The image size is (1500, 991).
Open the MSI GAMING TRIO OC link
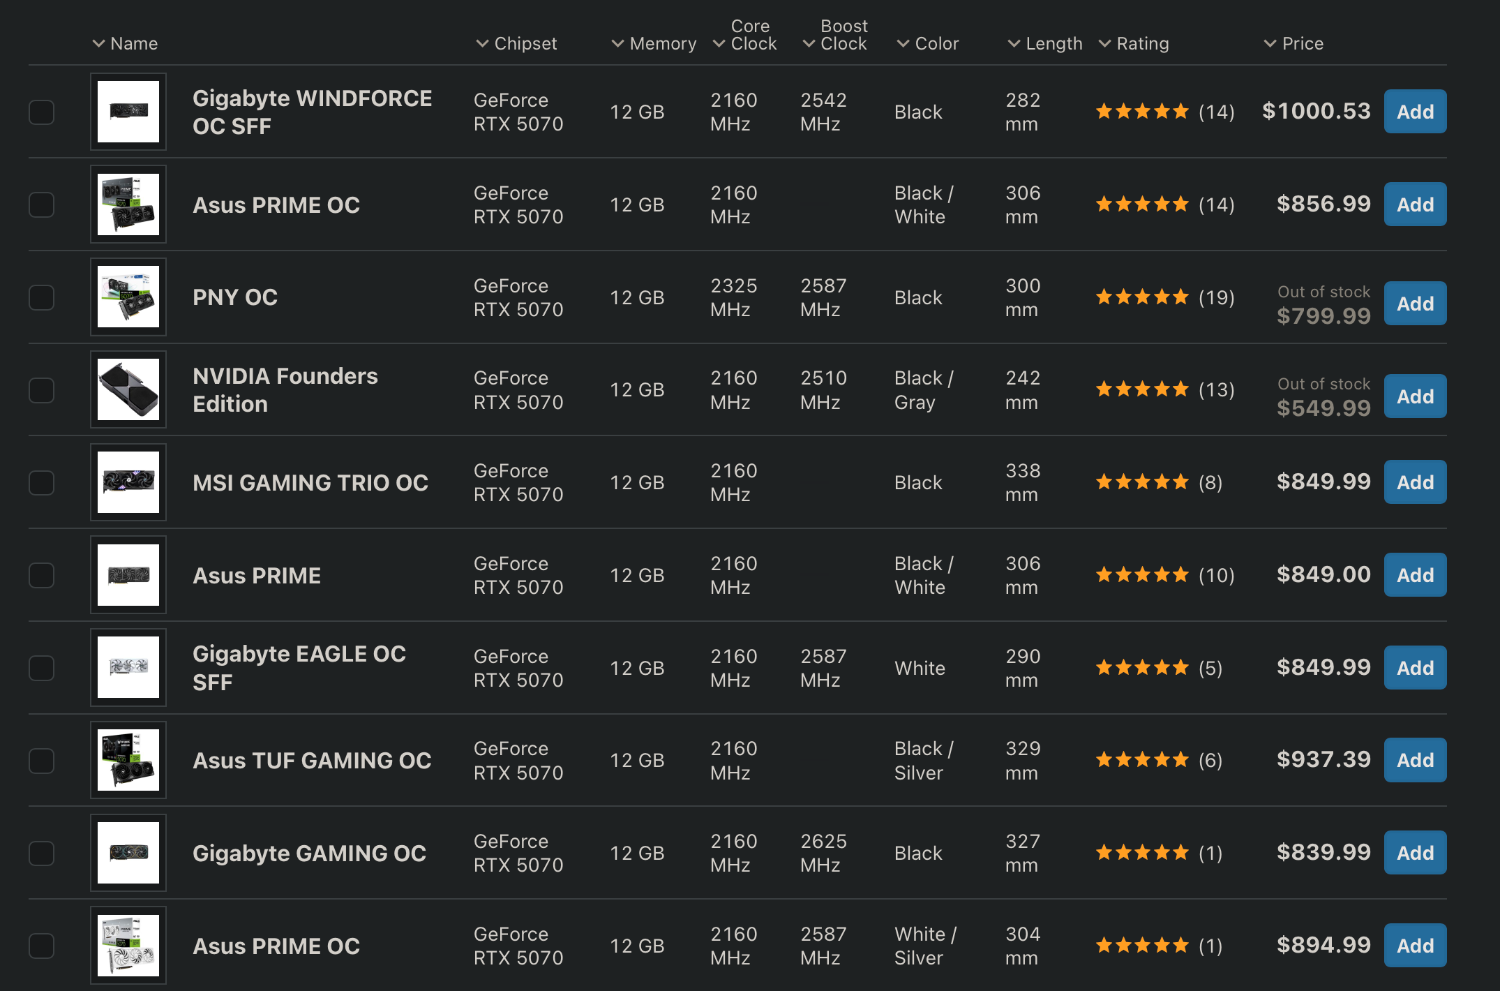(310, 483)
